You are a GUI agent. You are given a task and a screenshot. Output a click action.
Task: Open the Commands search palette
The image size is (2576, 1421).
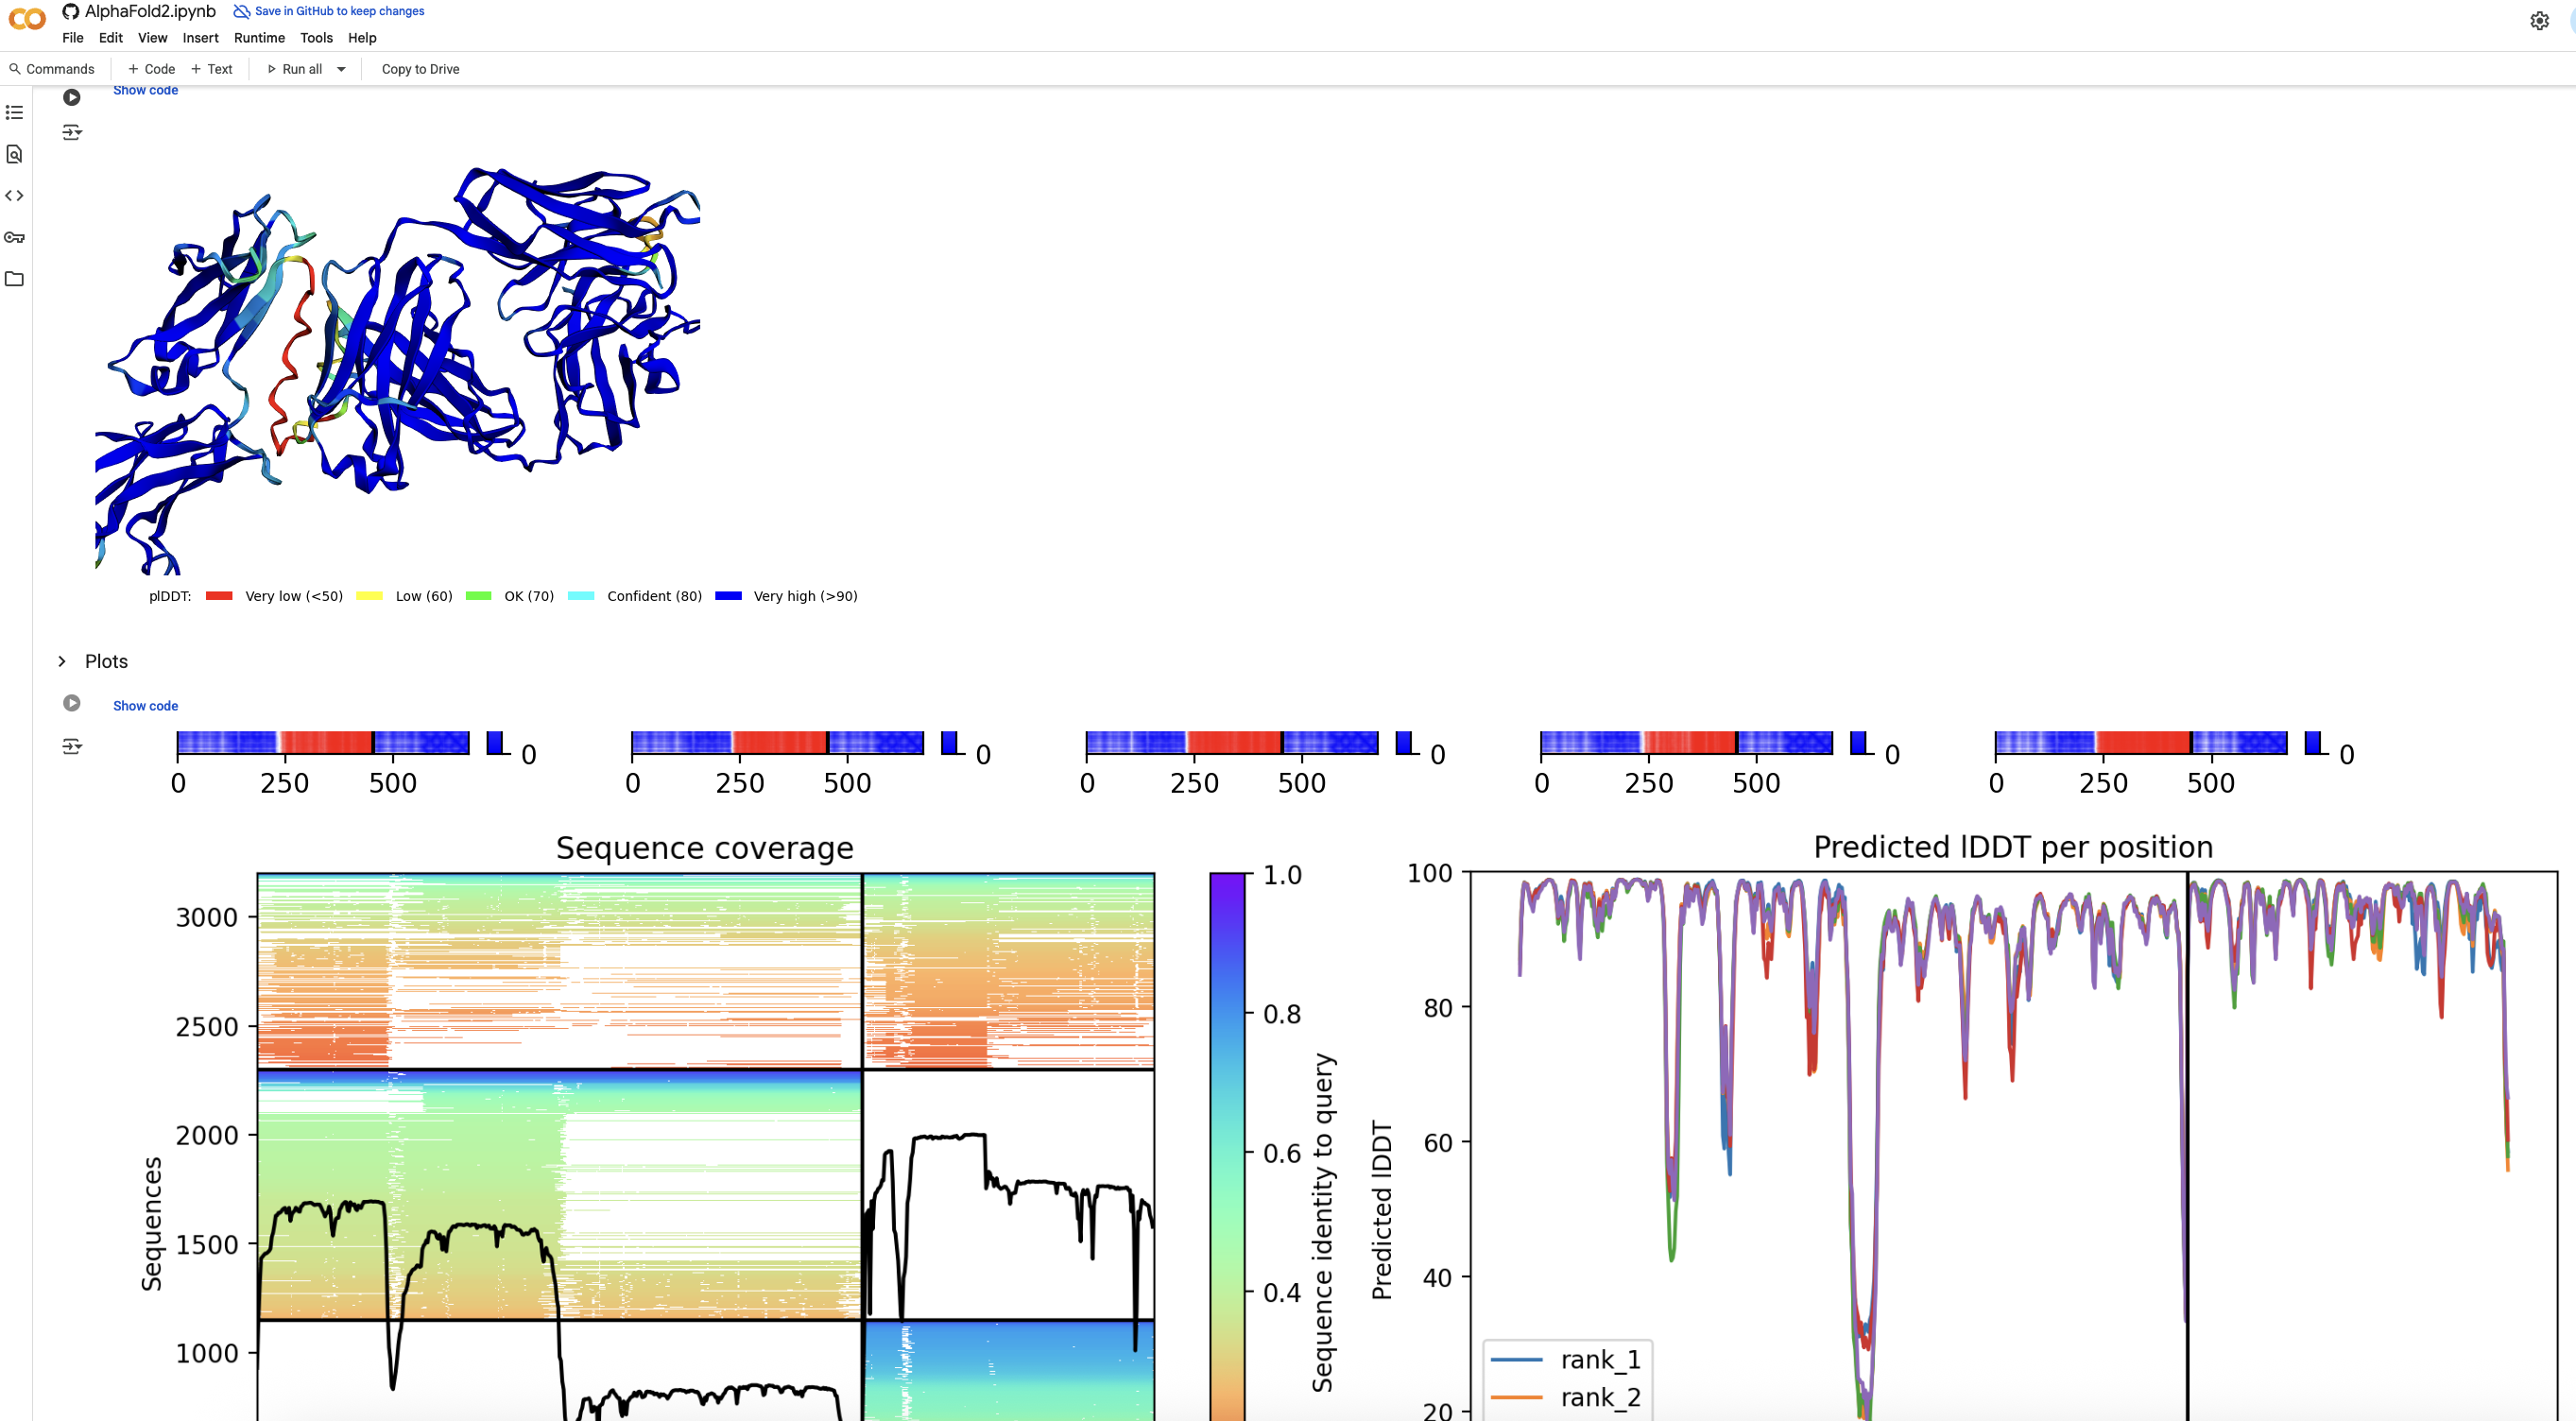coord(51,69)
